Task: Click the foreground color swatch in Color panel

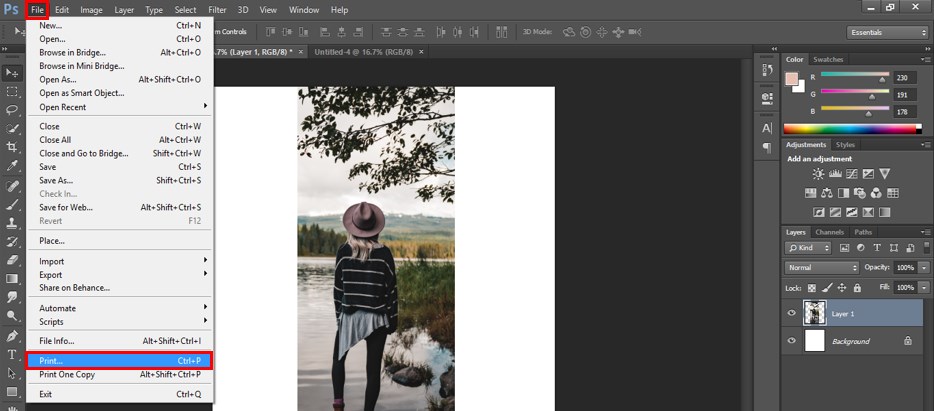Action: pos(792,79)
